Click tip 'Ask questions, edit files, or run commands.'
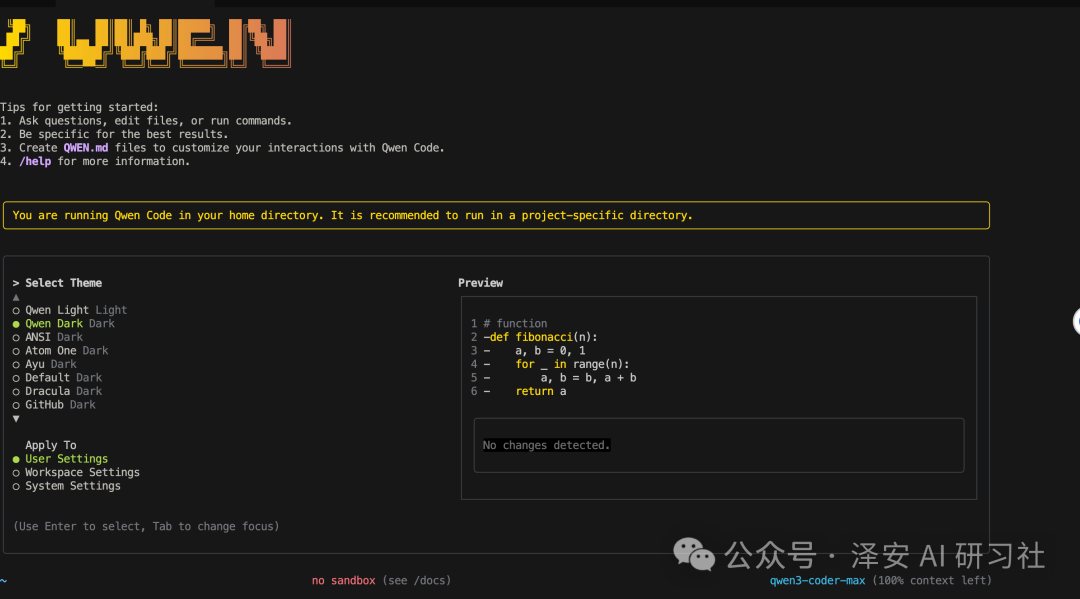The height and width of the screenshot is (599, 1080). [155, 121]
